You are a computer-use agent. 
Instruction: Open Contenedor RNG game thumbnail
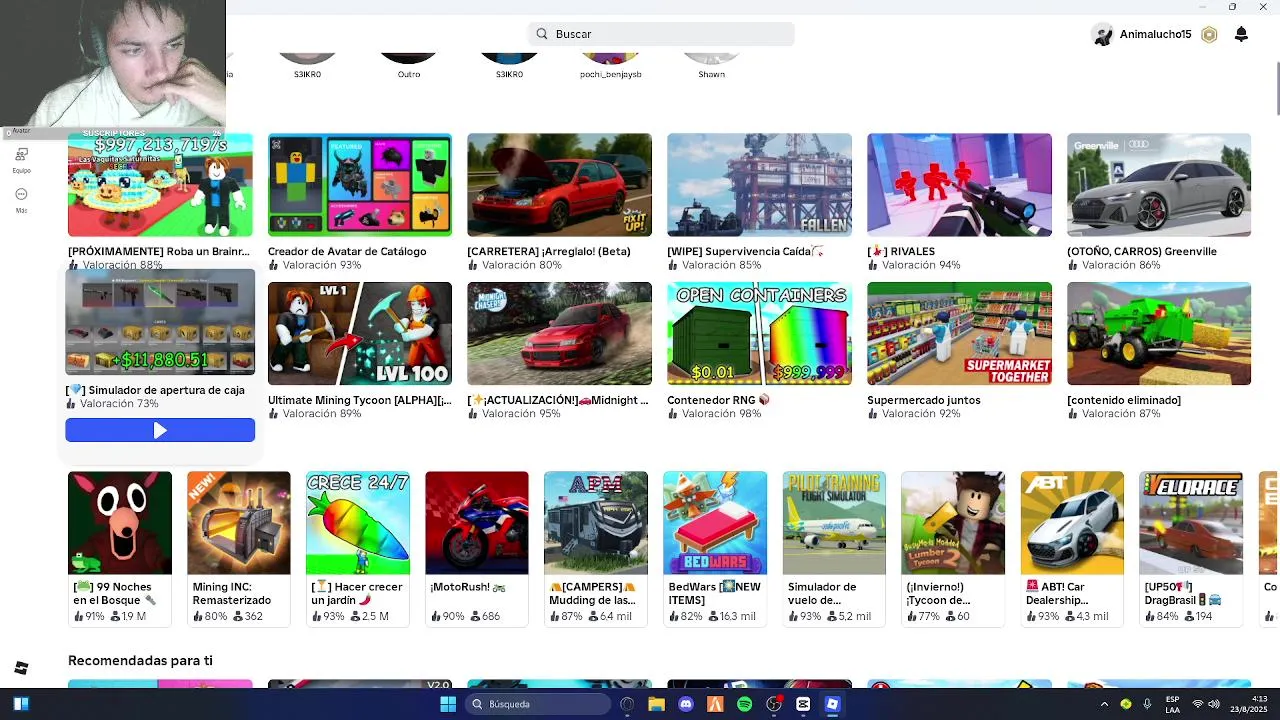pyautogui.click(x=759, y=333)
